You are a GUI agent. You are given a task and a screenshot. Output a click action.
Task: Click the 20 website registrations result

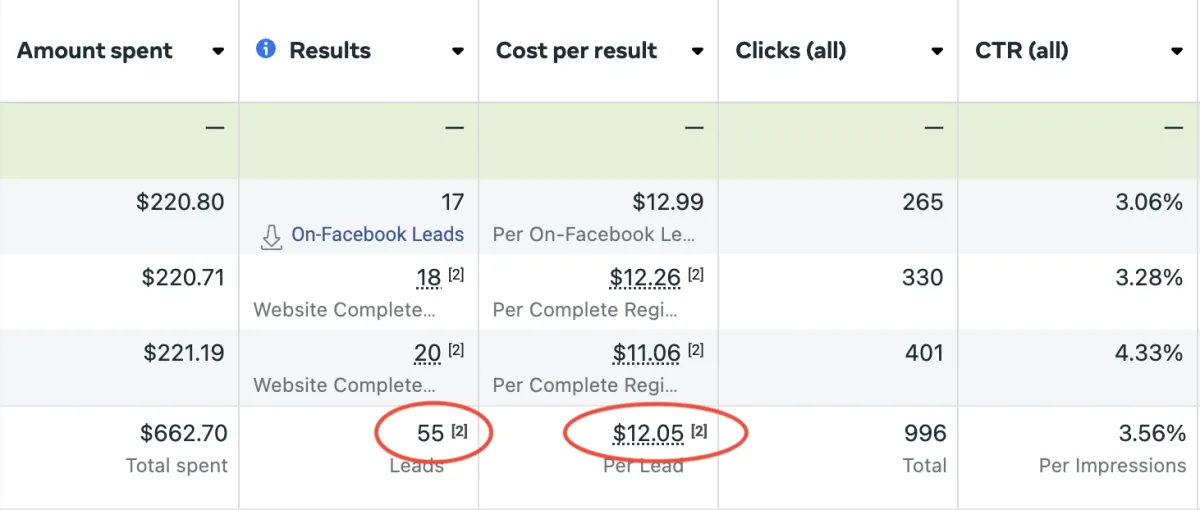point(427,353)
